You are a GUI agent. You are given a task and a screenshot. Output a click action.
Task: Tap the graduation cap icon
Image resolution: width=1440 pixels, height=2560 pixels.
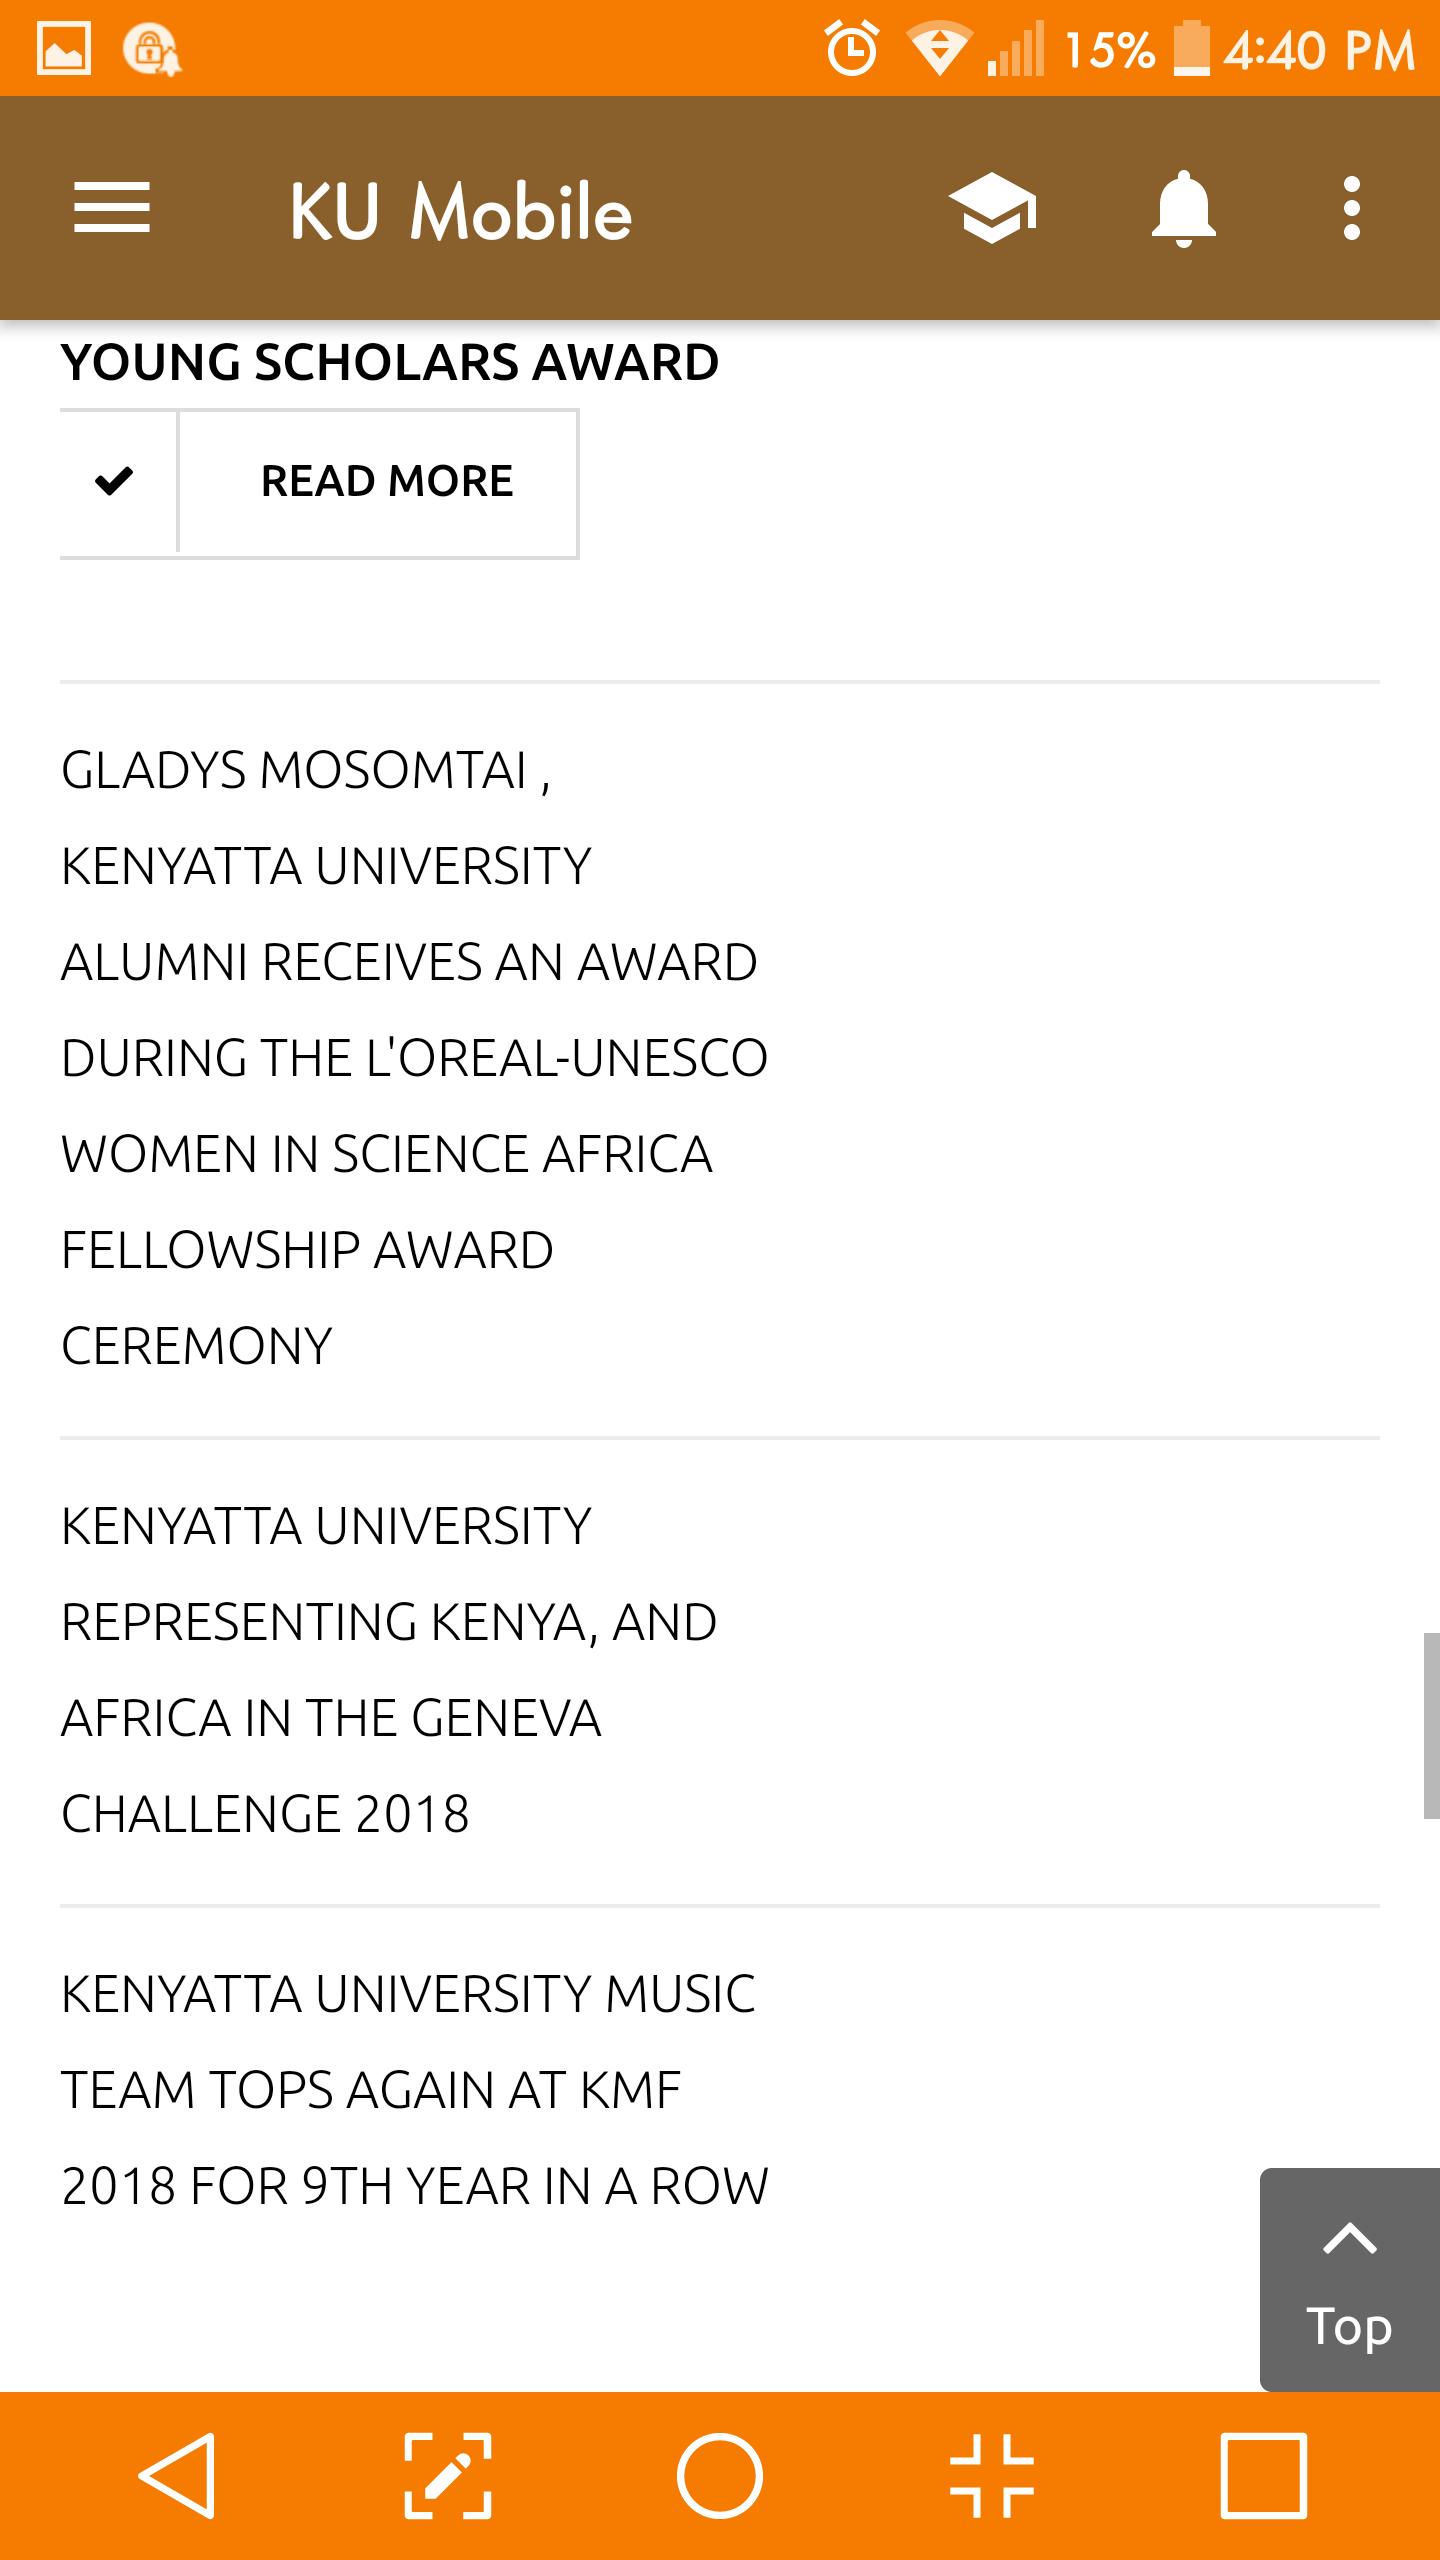point(992,208)
